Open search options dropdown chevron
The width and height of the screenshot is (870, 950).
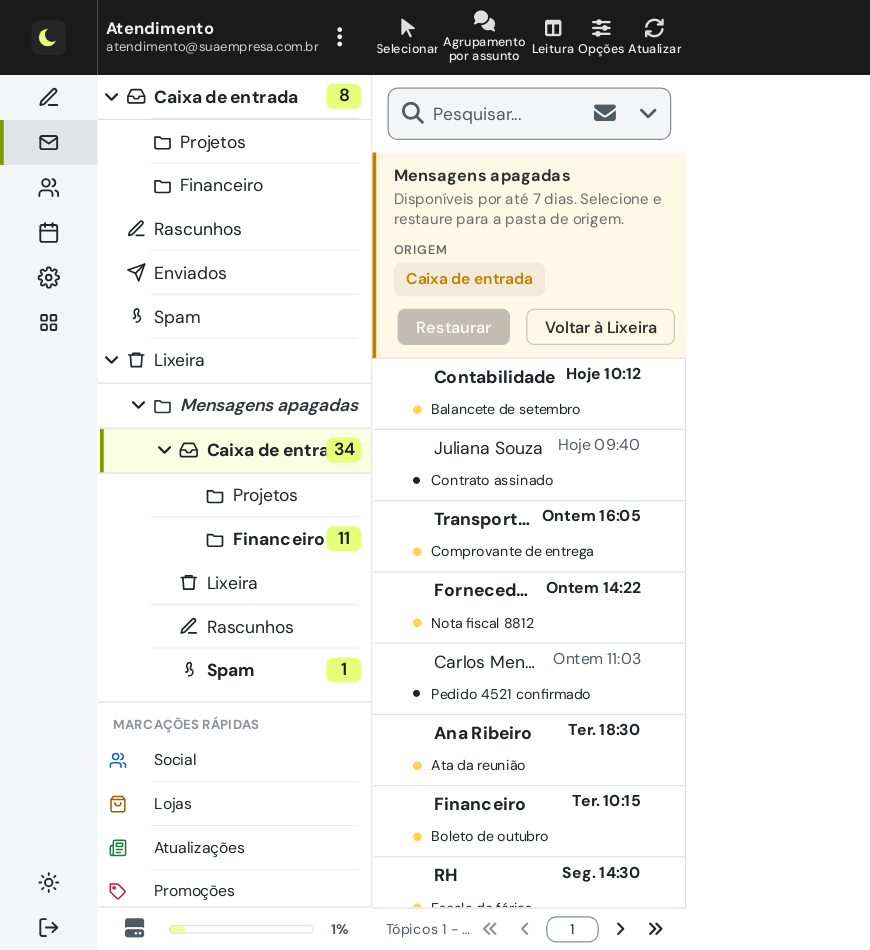[648, 113]
